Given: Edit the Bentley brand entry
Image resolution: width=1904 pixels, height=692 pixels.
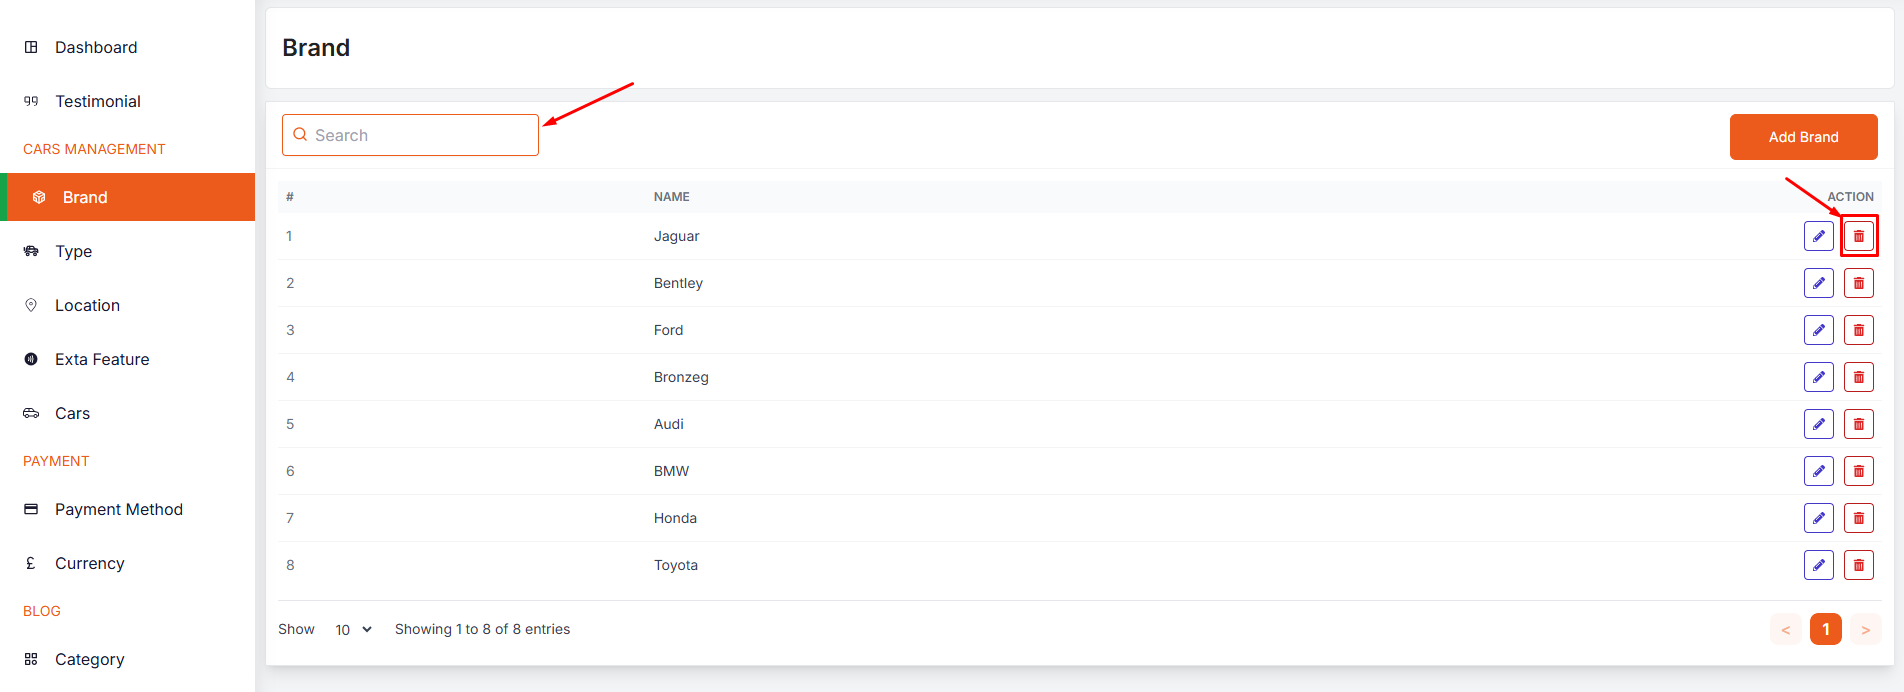Looking at the screenshot, I should [x=1818, y=283].
